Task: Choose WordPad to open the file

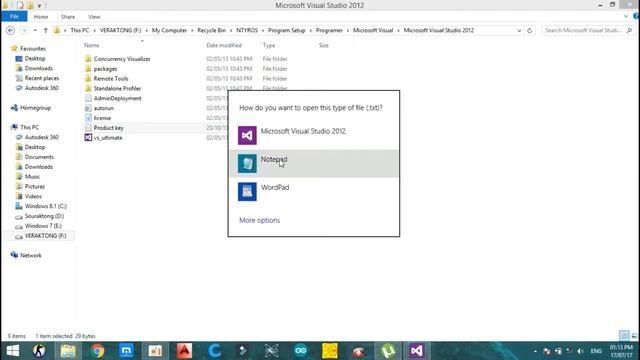Action: pos(314,191)
